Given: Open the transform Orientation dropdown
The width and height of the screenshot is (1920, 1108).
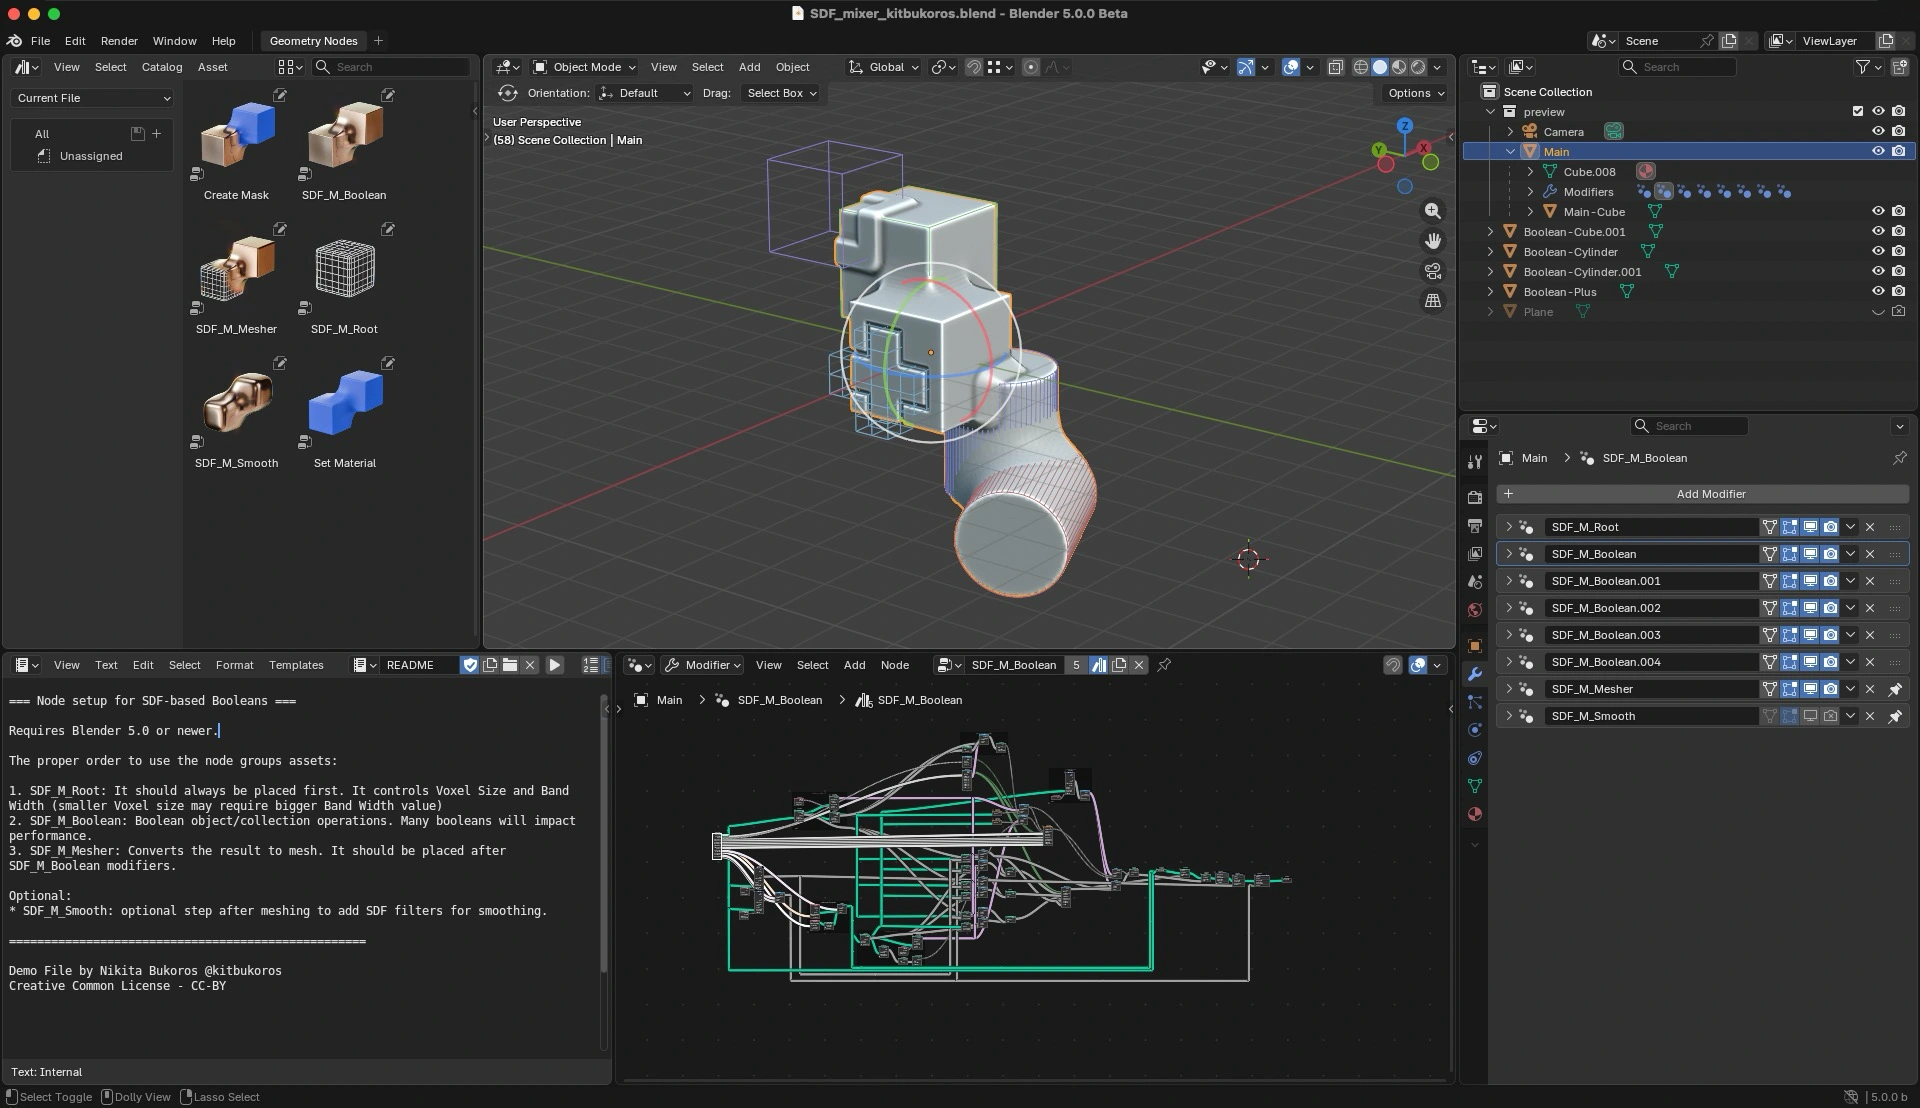Looking at the screenshot, I should [644, 93].
